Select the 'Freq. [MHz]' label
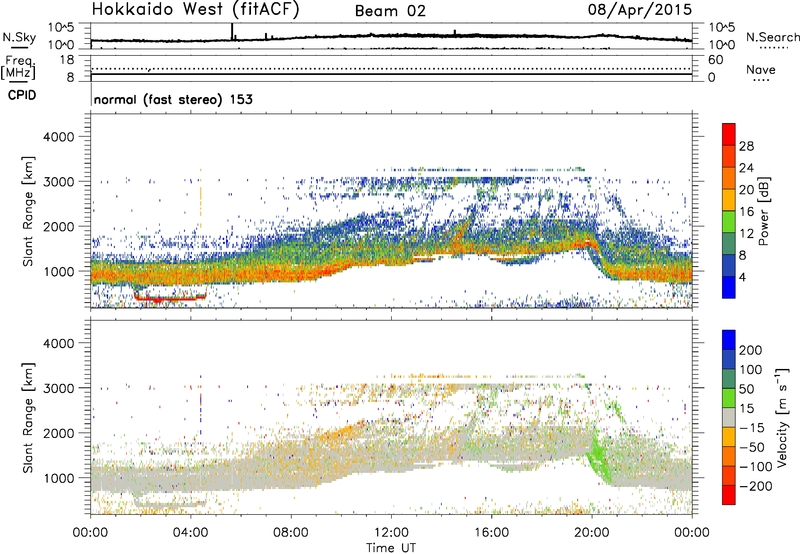The image size is (800, 554). pyautogui.click(x=19, y=67)
